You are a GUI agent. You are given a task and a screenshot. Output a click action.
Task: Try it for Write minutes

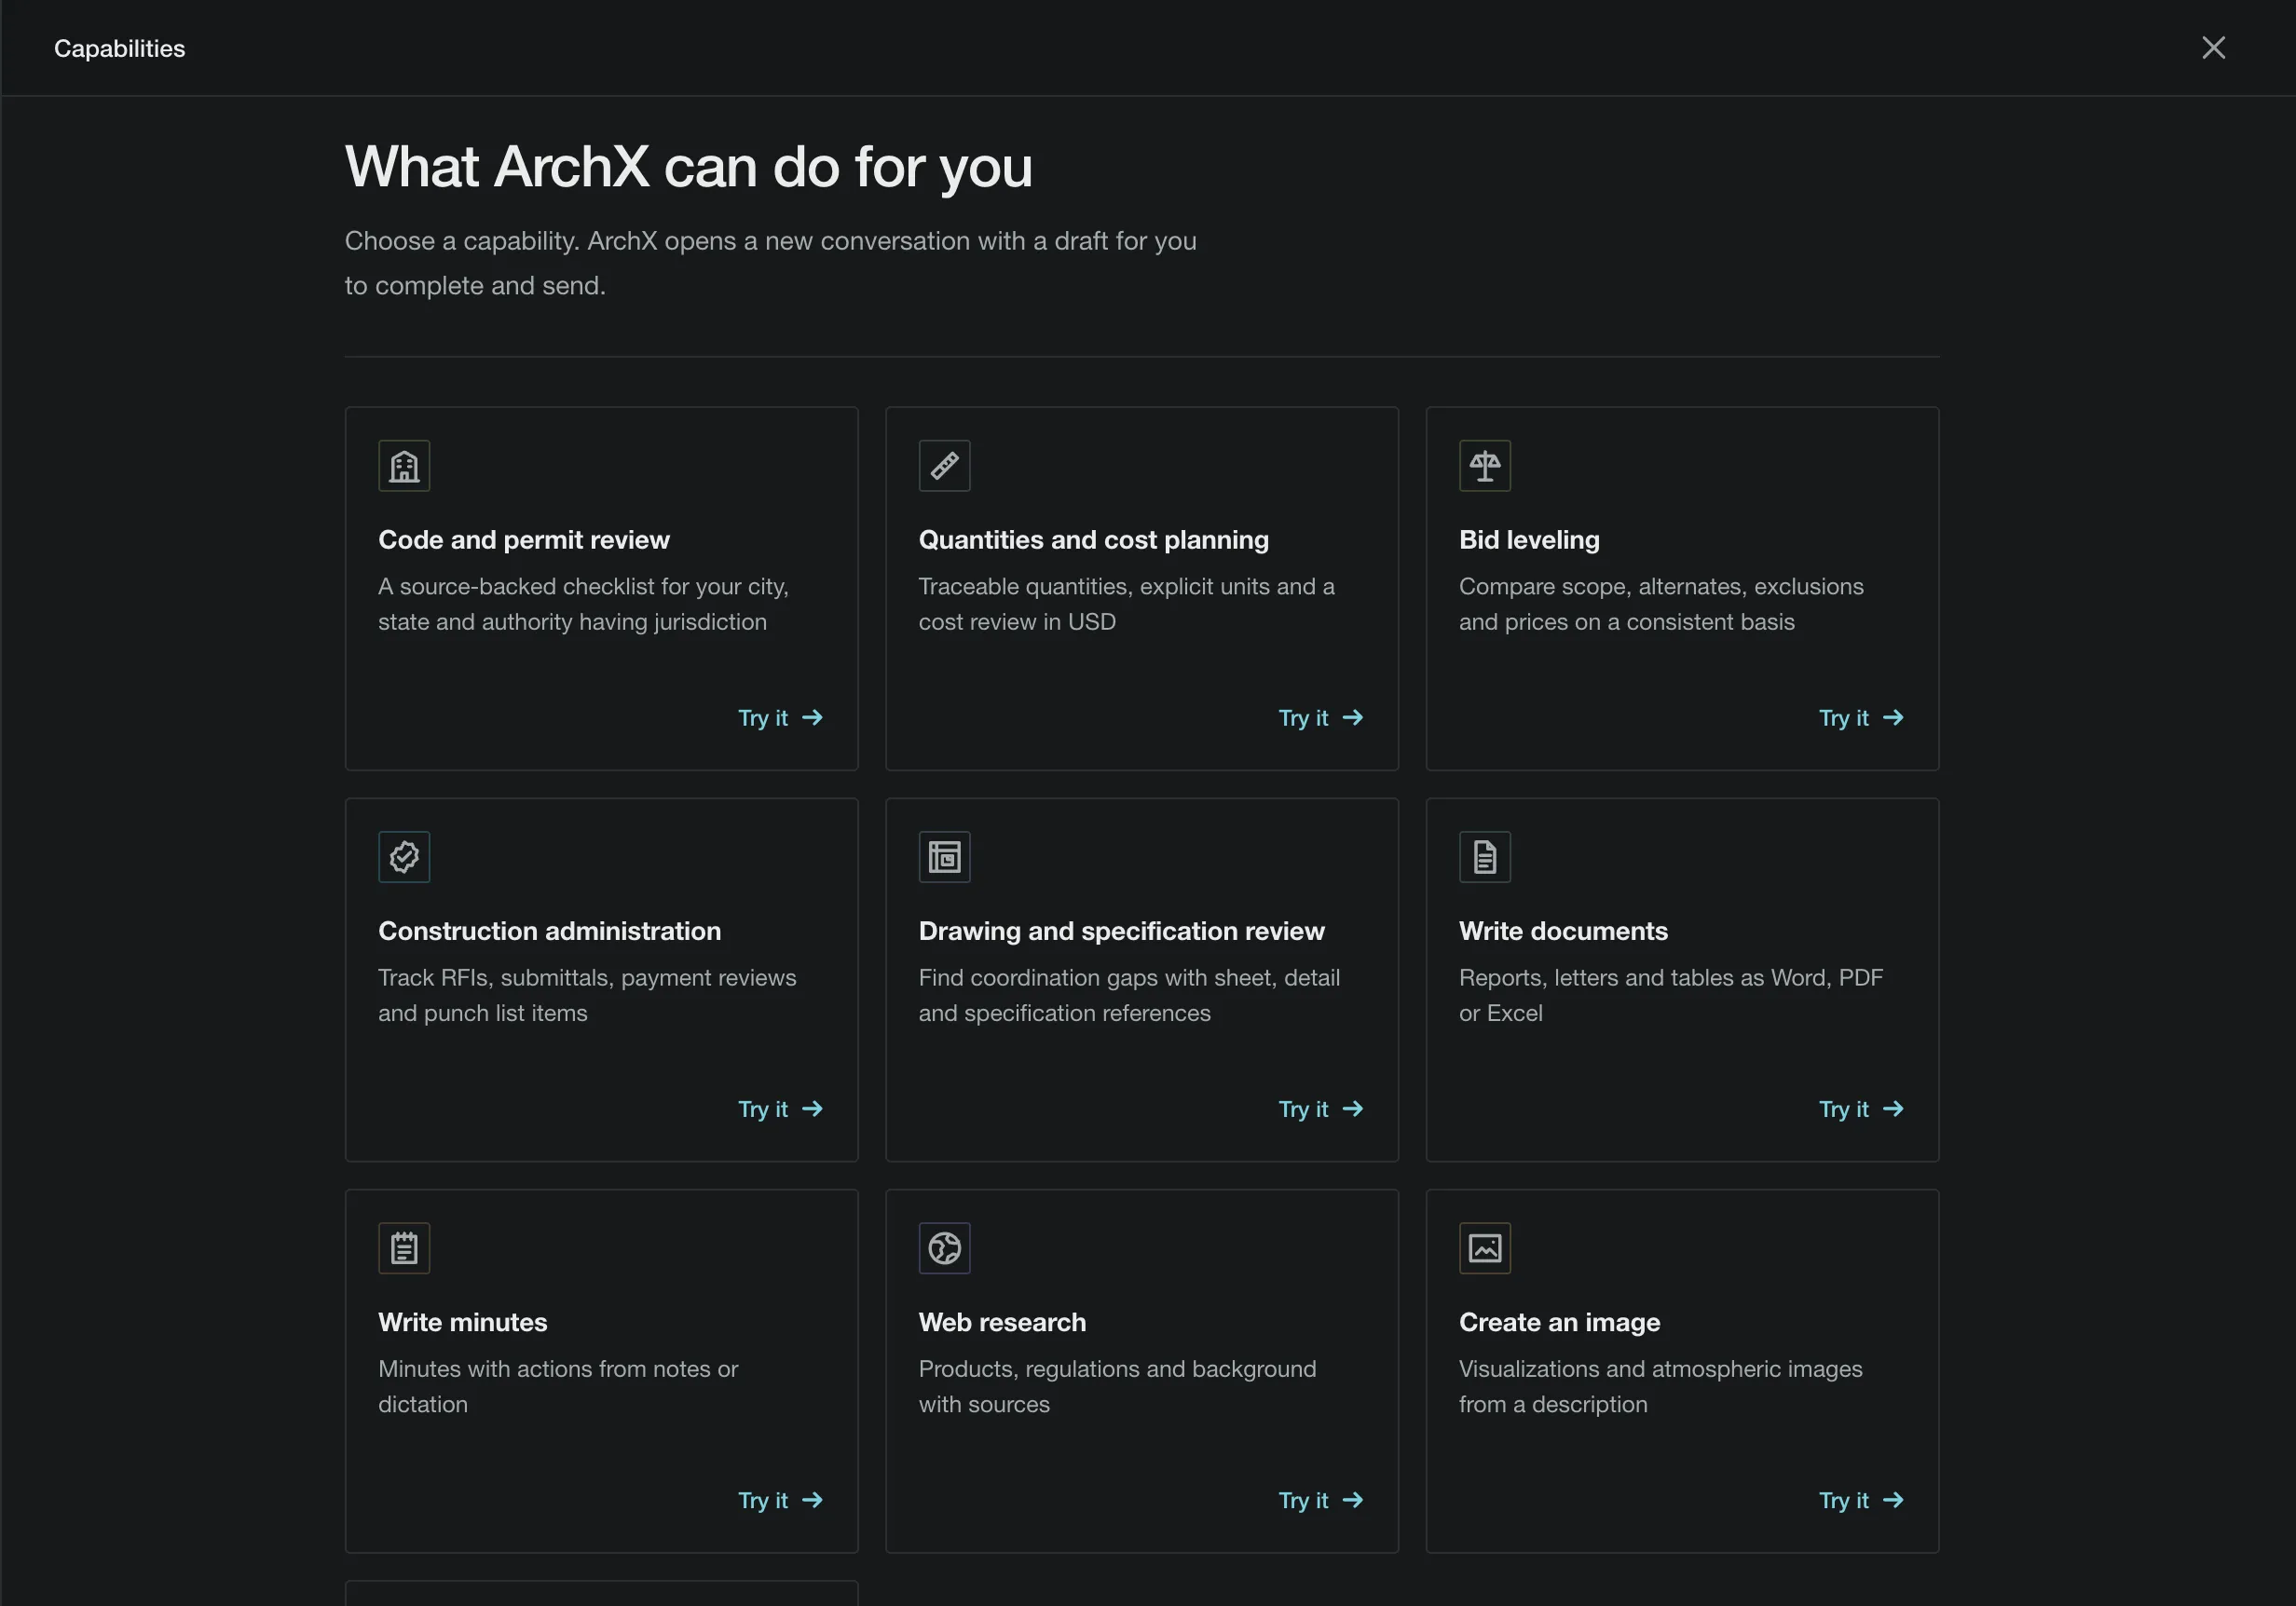[781, 1500]
